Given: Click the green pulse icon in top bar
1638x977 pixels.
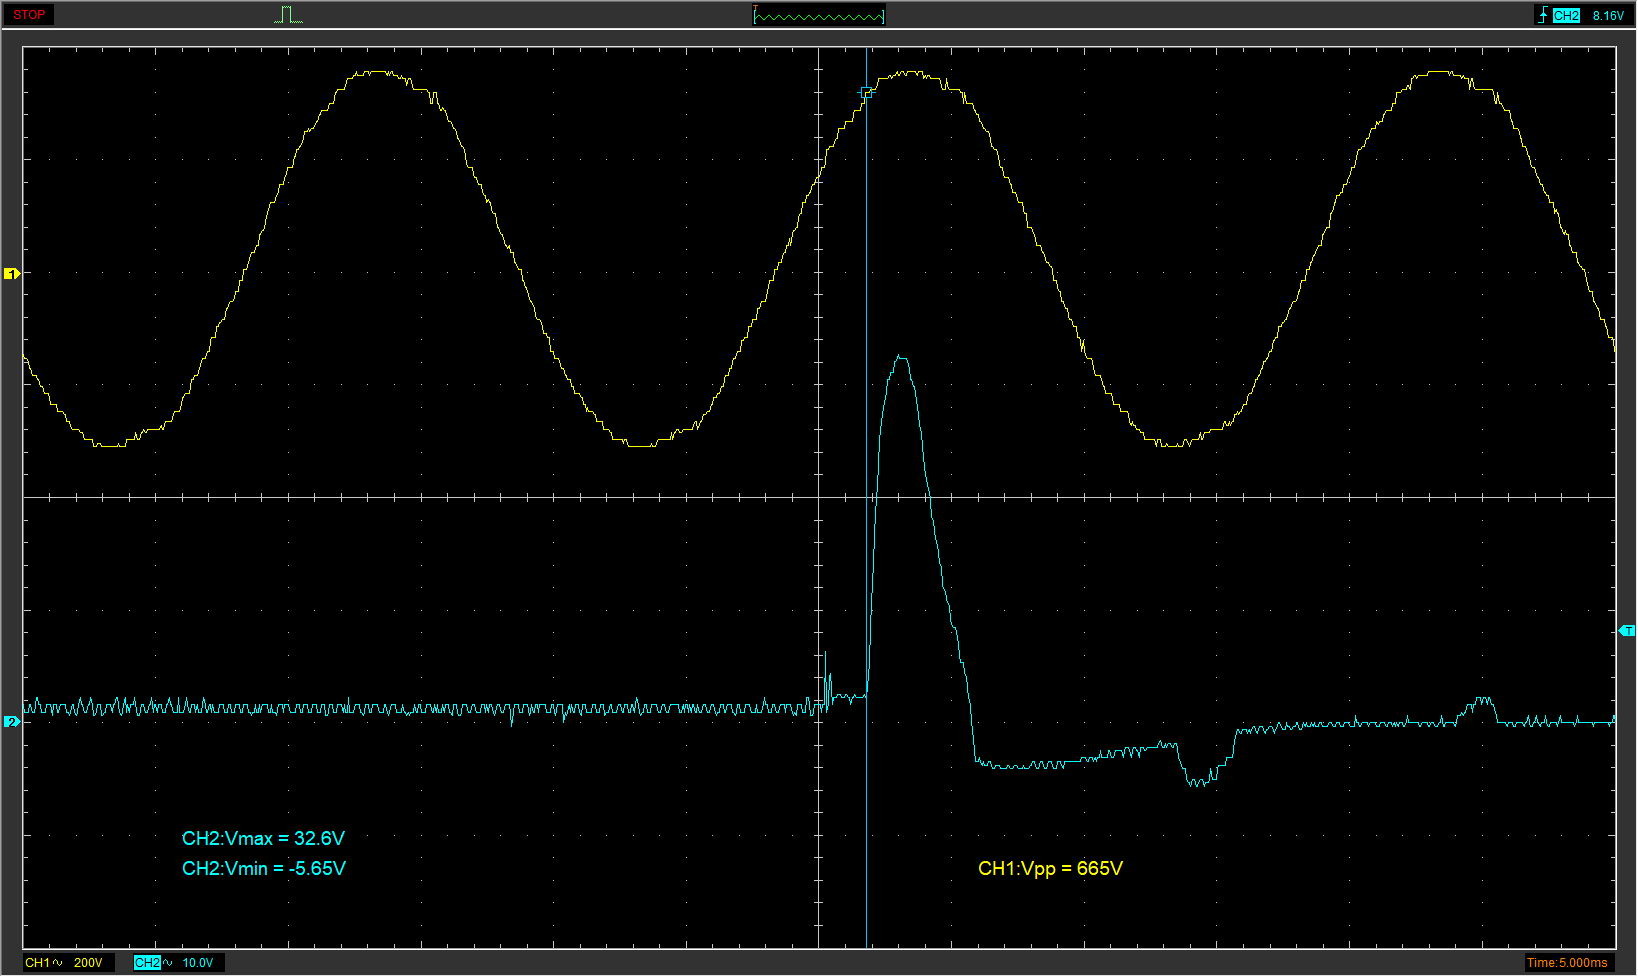Looking at the screenshot, I should [288, 15].
